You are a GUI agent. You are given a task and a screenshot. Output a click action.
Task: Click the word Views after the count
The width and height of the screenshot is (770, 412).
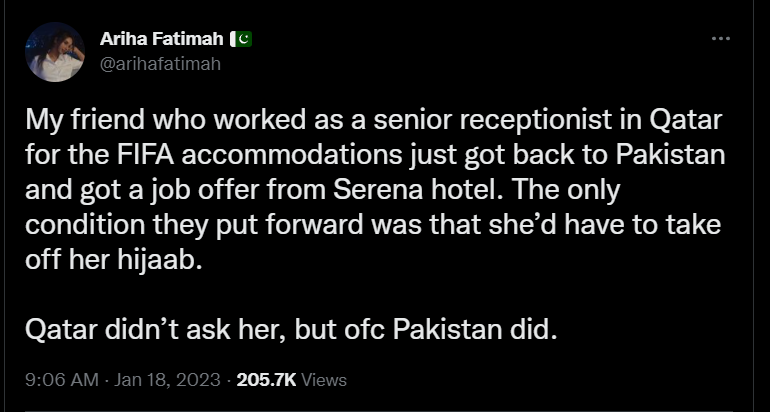click(x=324, y=380)
